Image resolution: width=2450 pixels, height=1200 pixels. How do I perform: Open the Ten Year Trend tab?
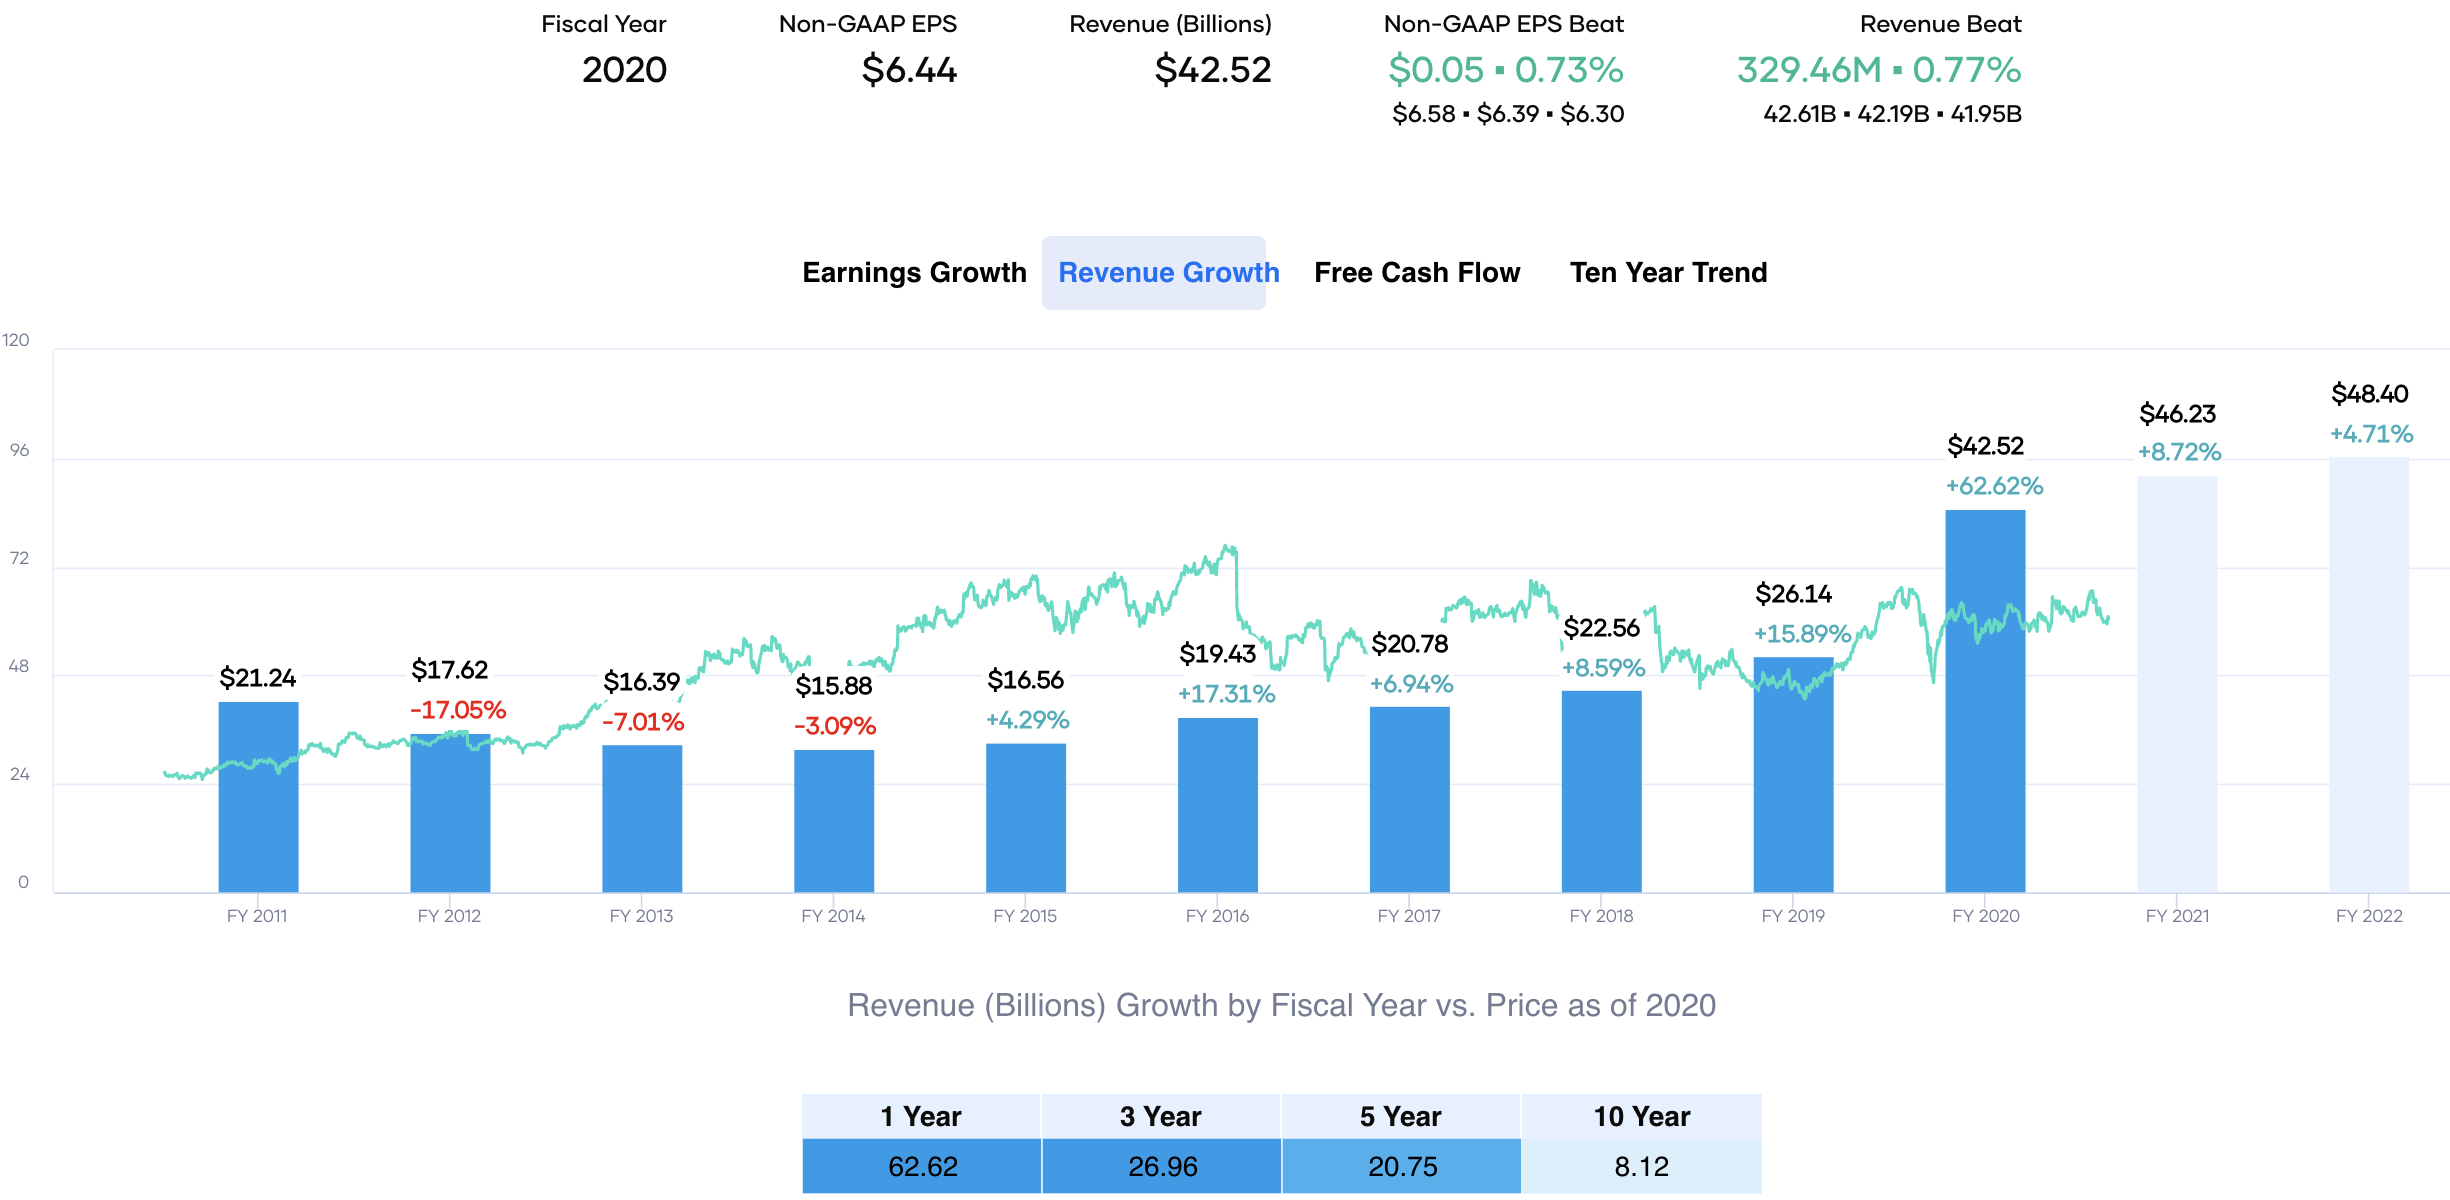1668,273
